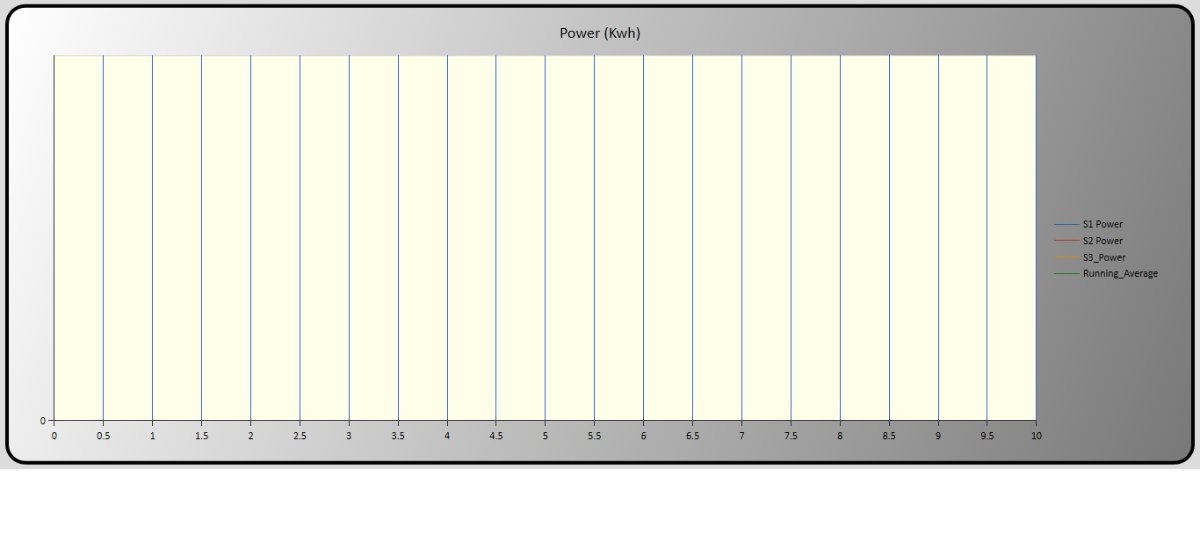Select the S2 Power legend label
The width and height of the screenshot is (1200, 535).
tap(1103, 241)
